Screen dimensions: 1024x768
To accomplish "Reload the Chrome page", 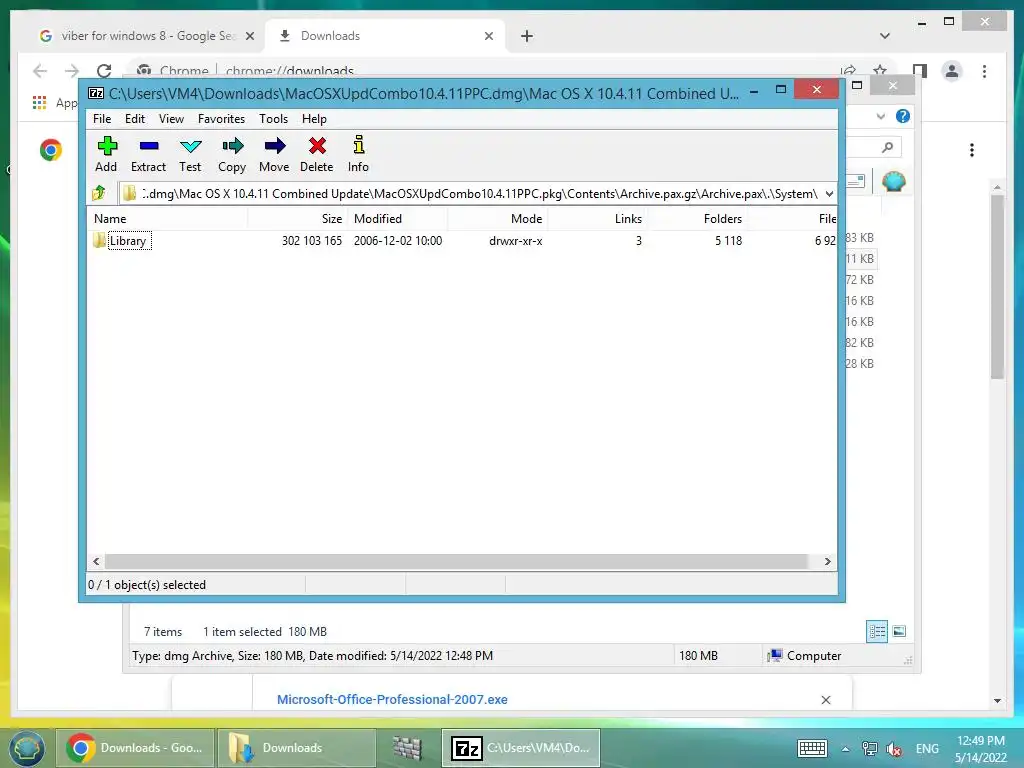I will (104, 71).
